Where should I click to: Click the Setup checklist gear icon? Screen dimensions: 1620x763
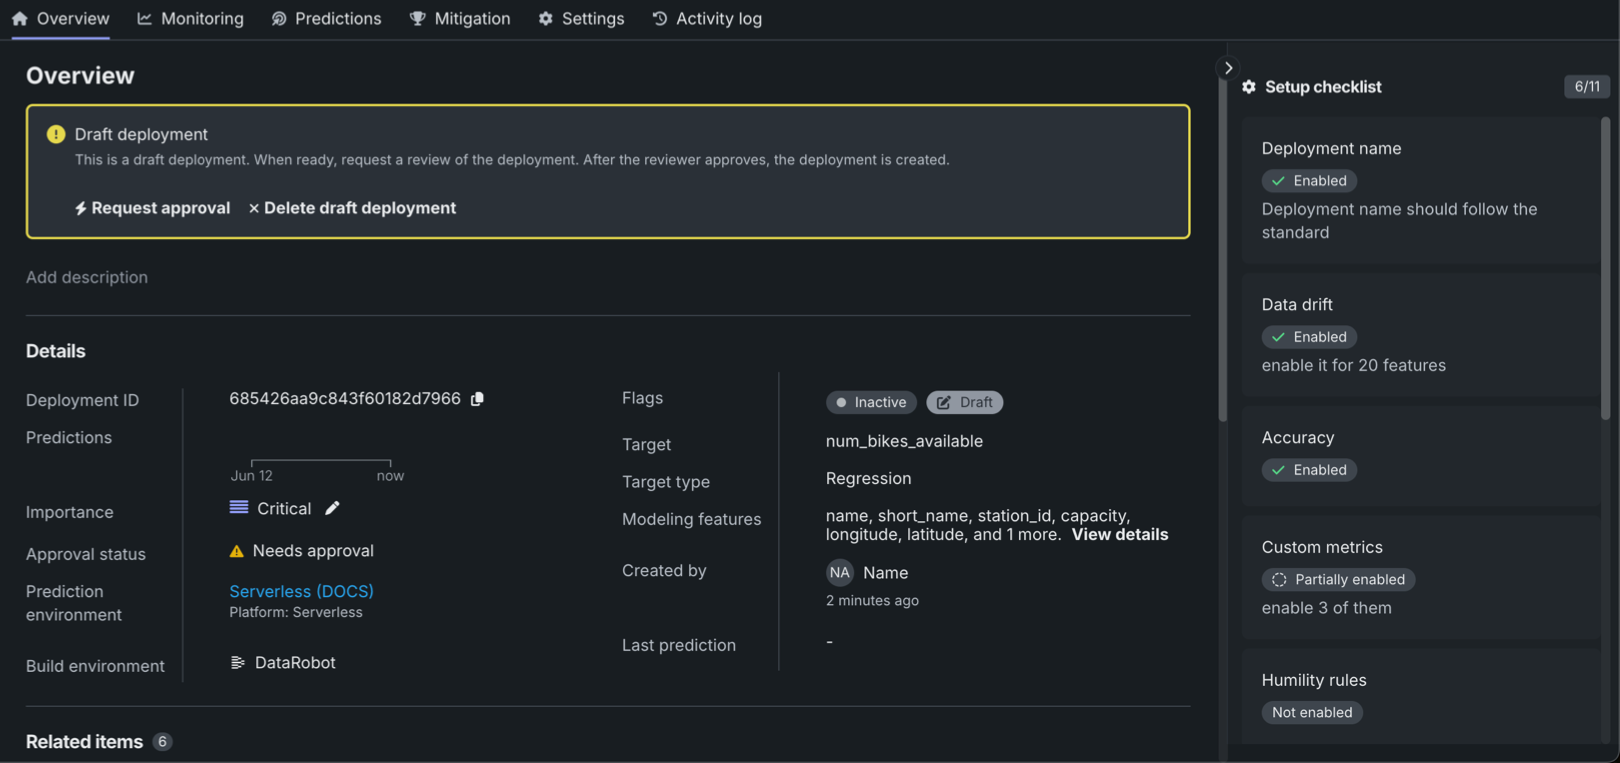click(x=1249, y=87)
